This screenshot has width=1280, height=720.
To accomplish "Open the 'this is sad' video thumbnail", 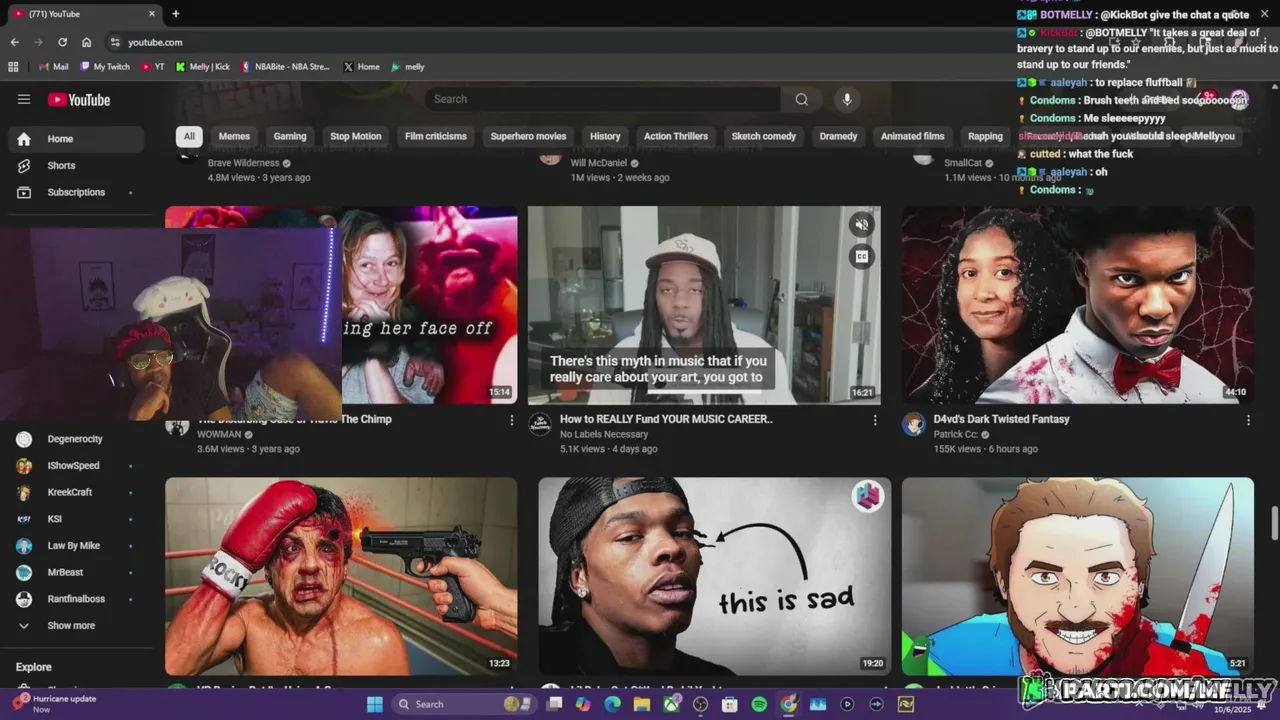I will pyautogui.click(x=714, y=576).
